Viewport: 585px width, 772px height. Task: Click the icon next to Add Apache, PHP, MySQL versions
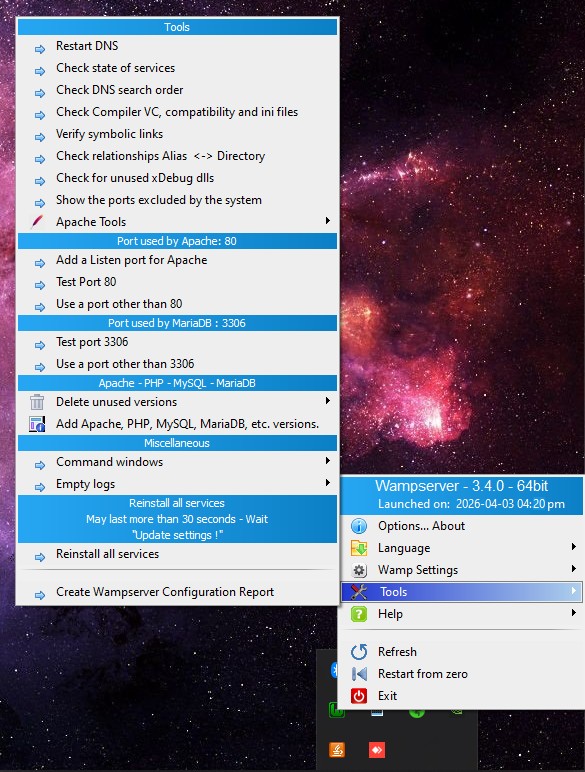coord(37,424)
